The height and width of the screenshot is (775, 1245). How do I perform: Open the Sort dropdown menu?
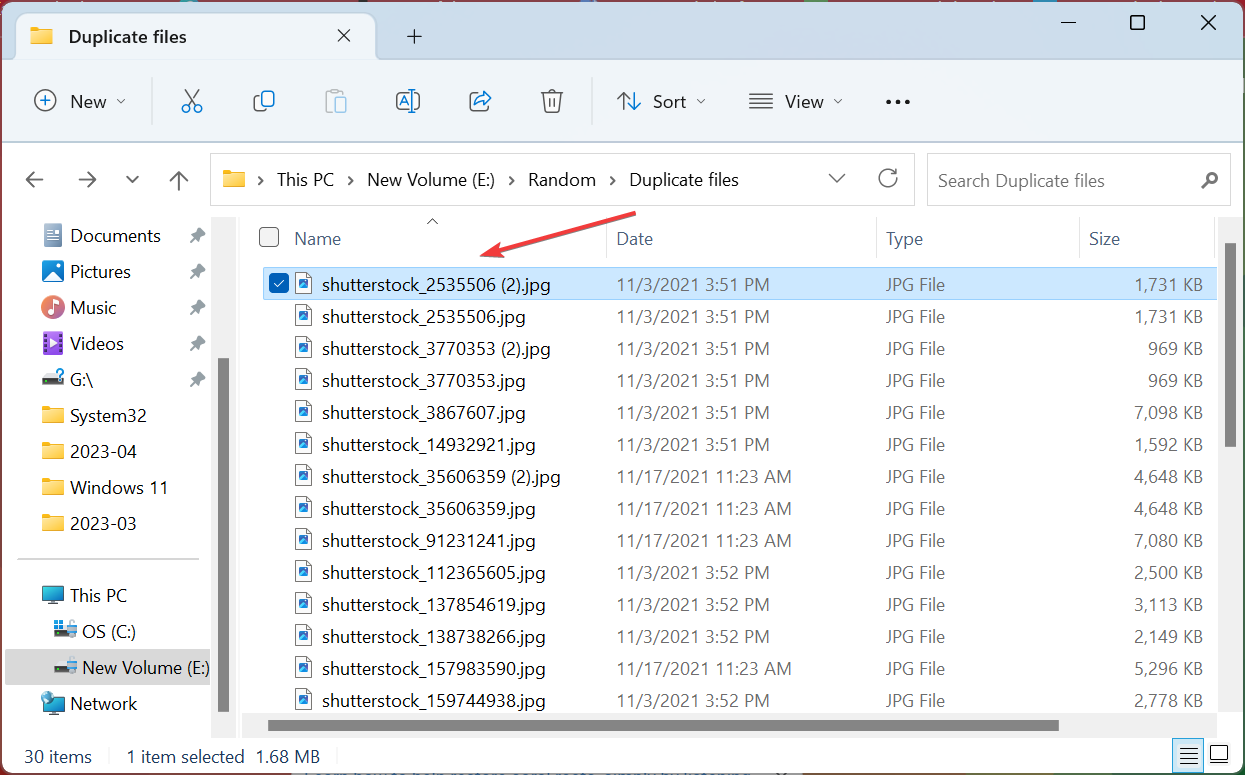tap(661, 101)
